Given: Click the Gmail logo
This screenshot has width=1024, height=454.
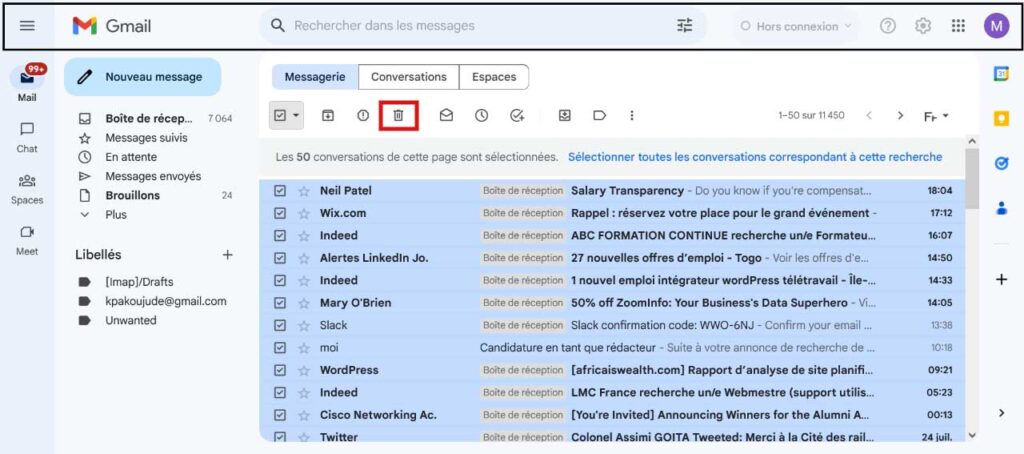Looking at the screenshot, I should coord(112,26).
